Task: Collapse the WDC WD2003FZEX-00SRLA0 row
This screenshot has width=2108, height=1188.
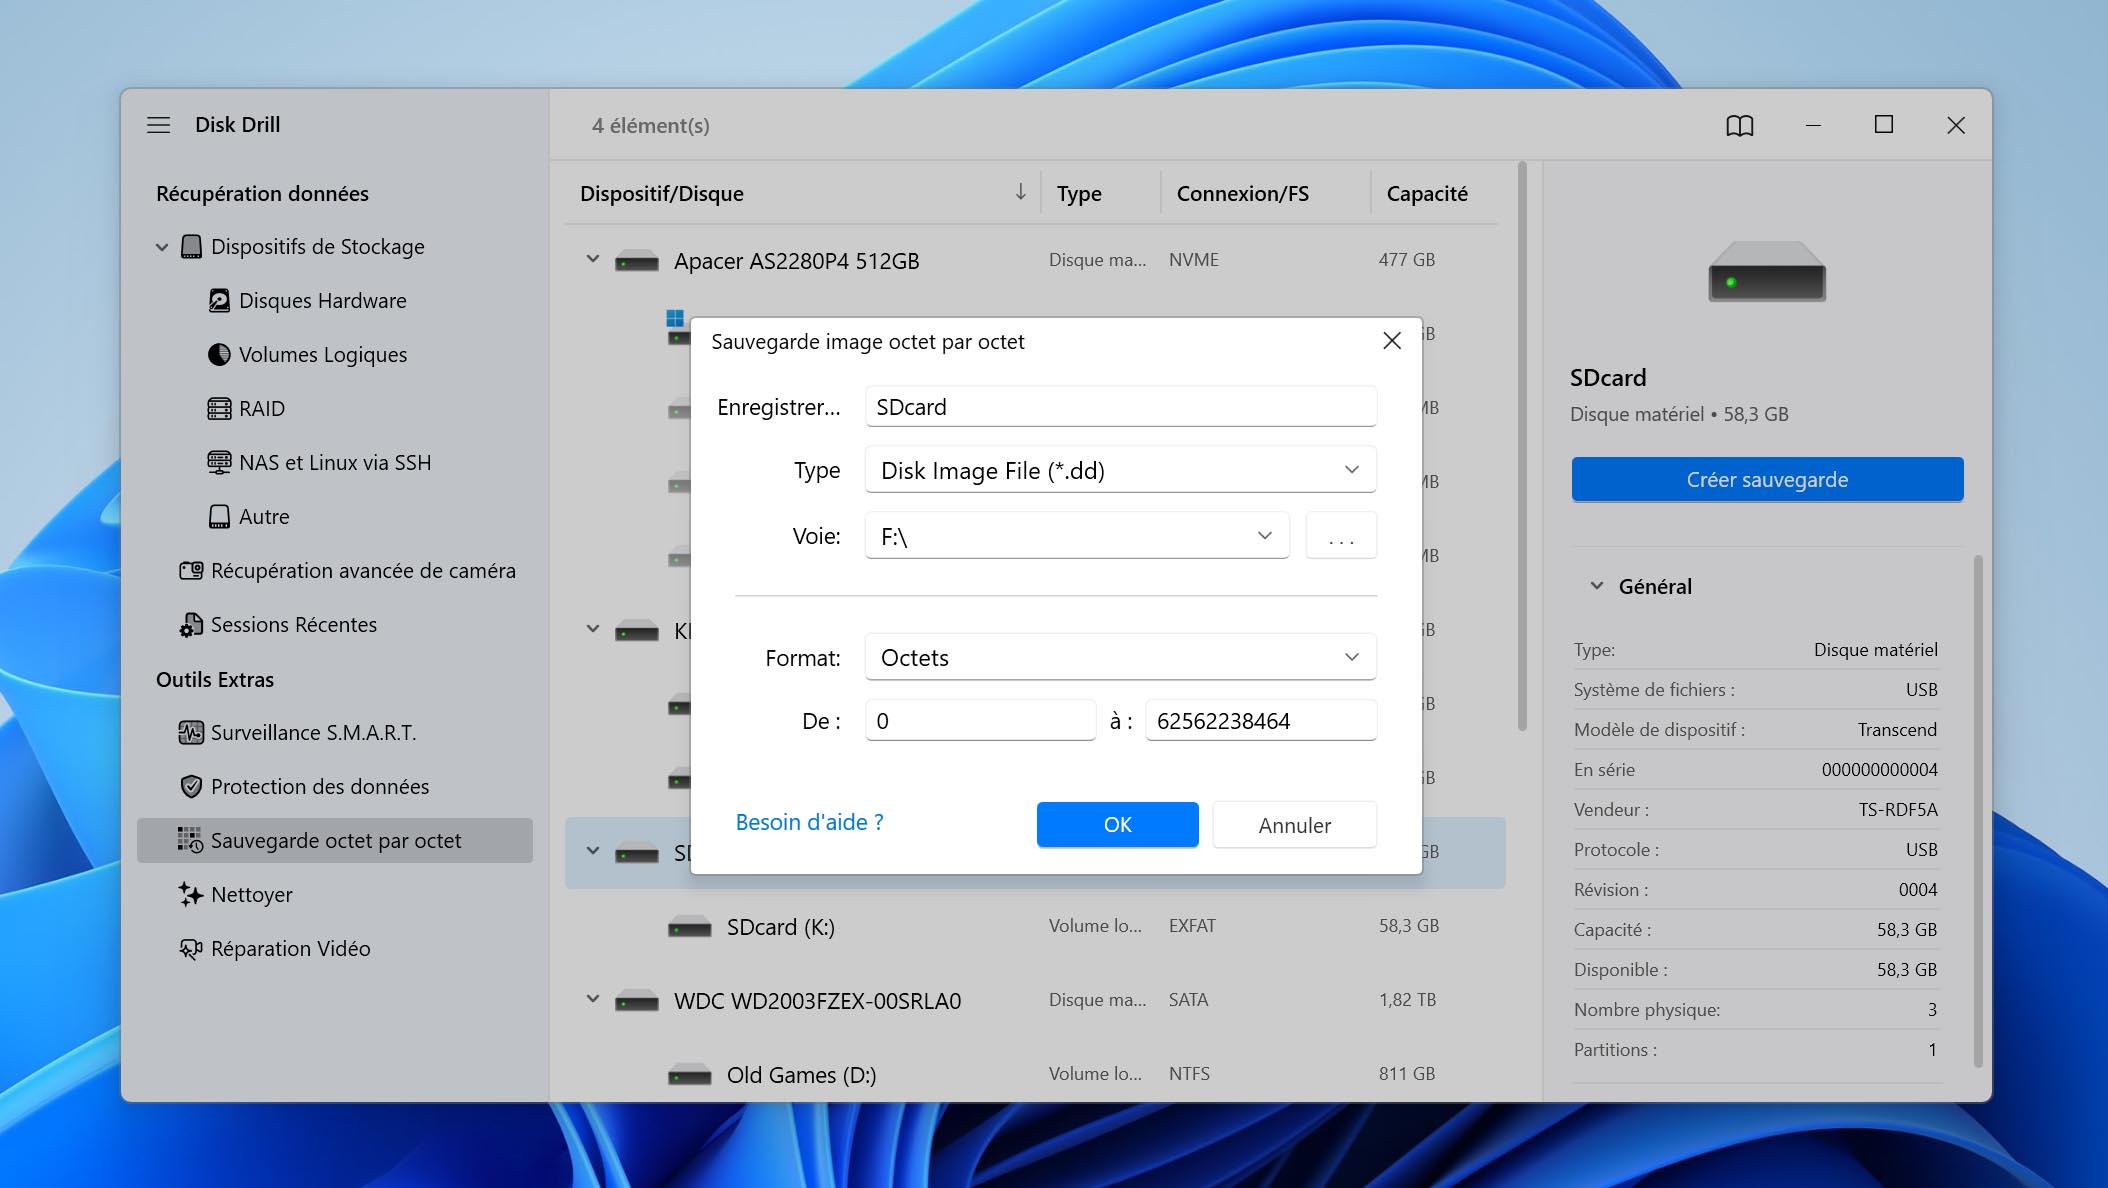Action: 593,999
